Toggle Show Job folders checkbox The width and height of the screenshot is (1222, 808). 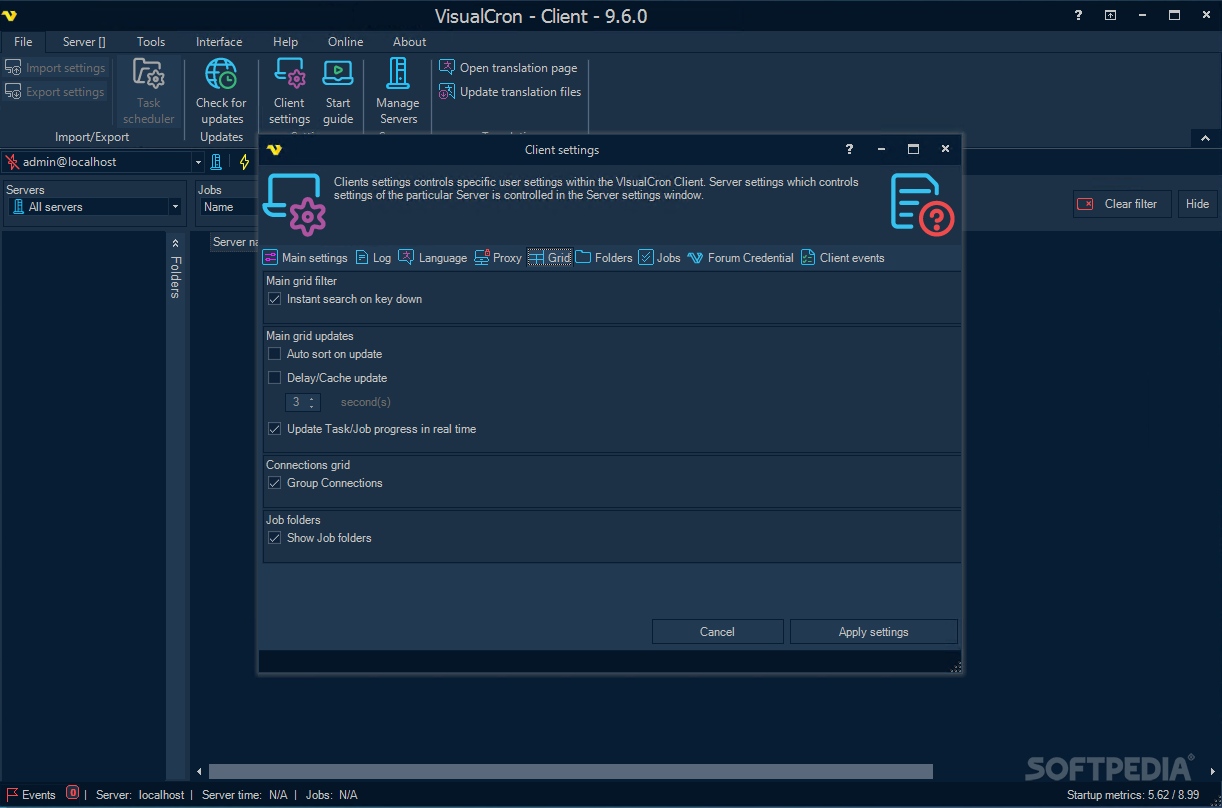pyautogui.click(x=275, y=538)
